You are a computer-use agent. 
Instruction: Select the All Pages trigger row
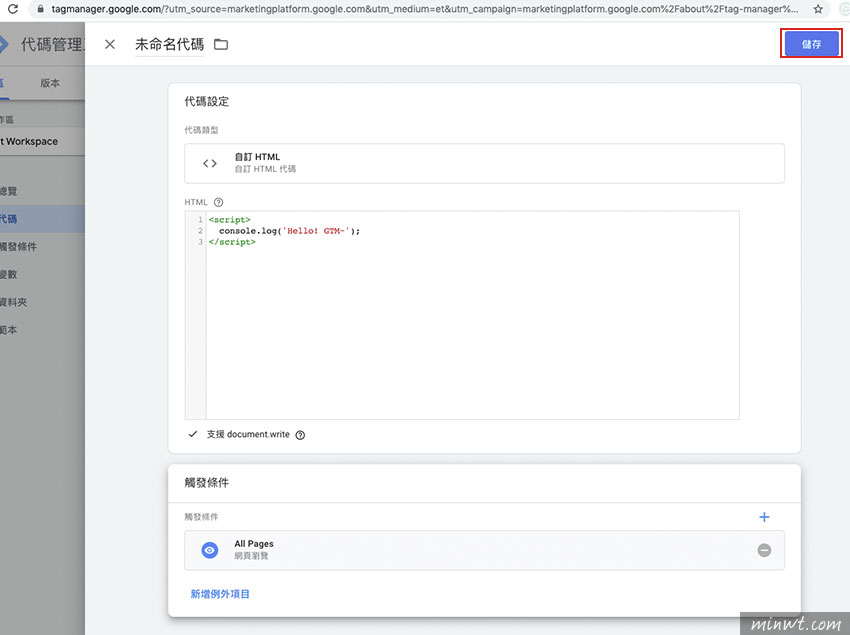[x=484, y=550]
